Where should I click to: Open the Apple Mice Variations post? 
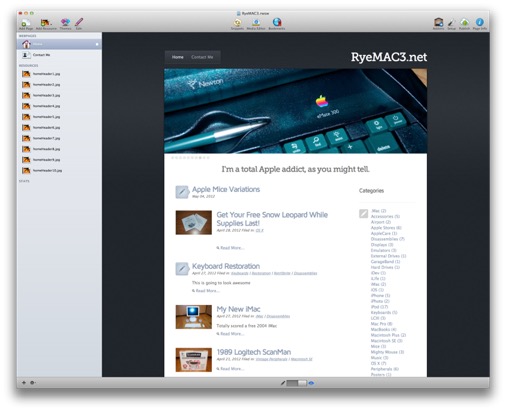(x=226, y=189)
